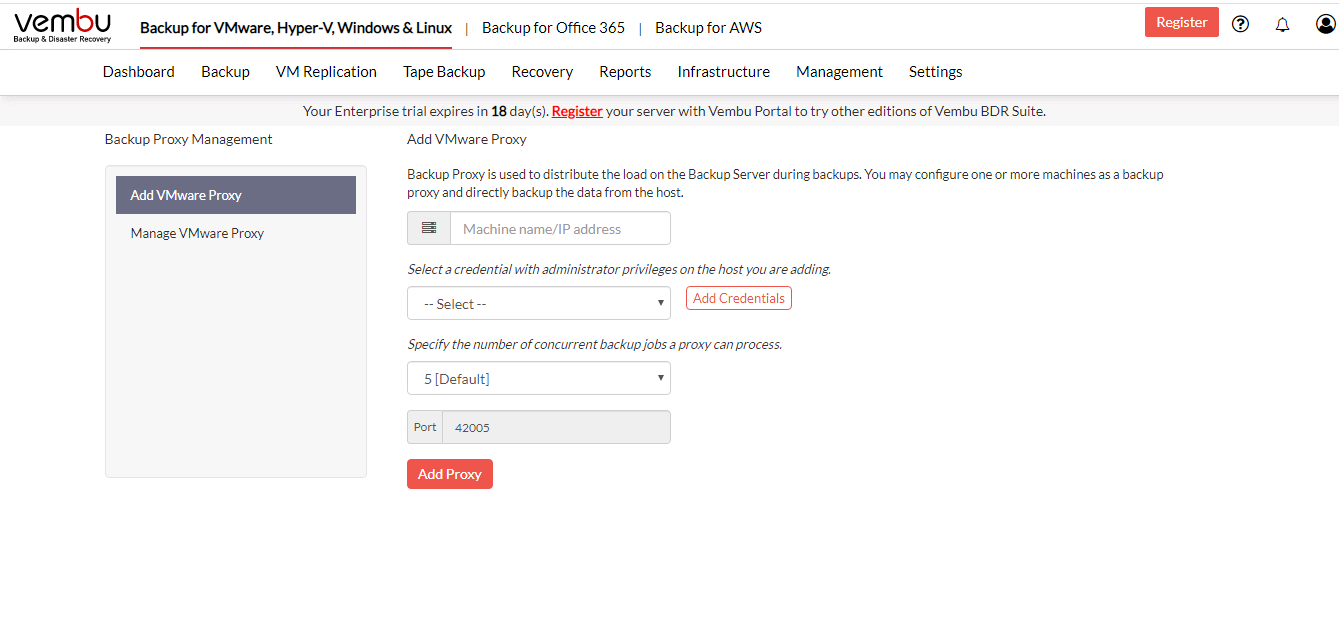Switch to Backup for VMware, Hyper-V, Windows & Linux tab
1339x627 pixels.
(296, 28)
